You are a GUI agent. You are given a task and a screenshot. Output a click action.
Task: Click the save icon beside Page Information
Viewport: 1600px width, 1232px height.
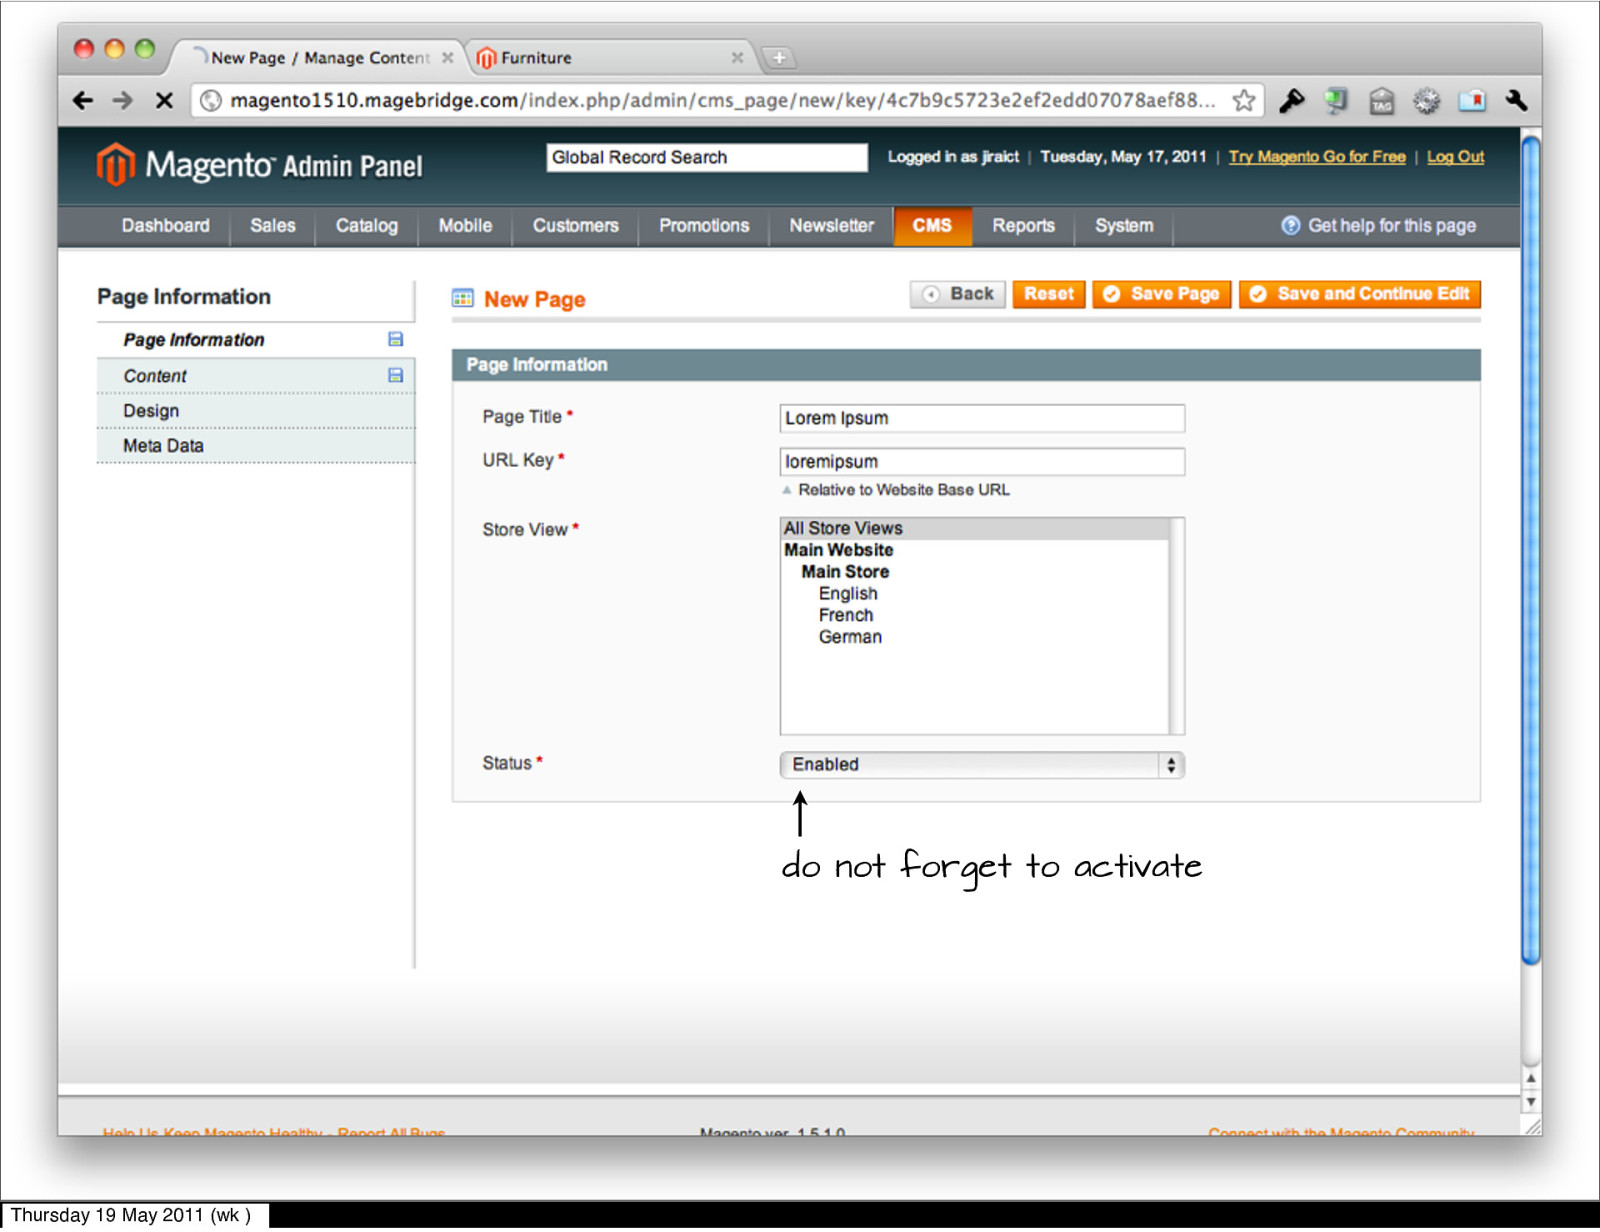pyautogui.click(x=395, y=339)
